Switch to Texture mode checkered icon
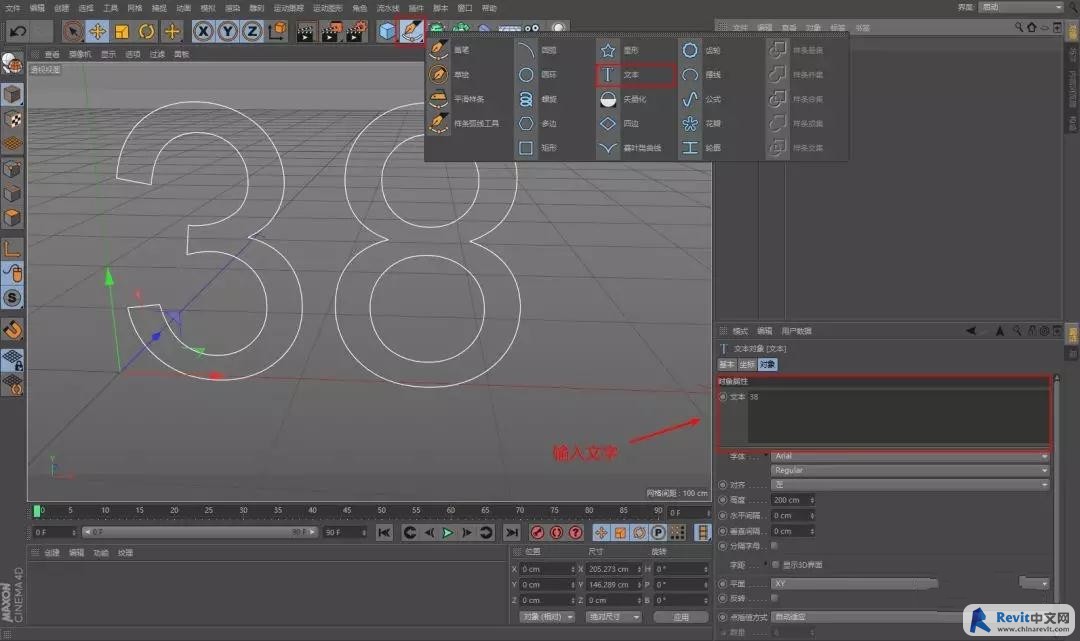Image resolution: width=1080 pixels, height=641 pixels. [x=12, y=119]
